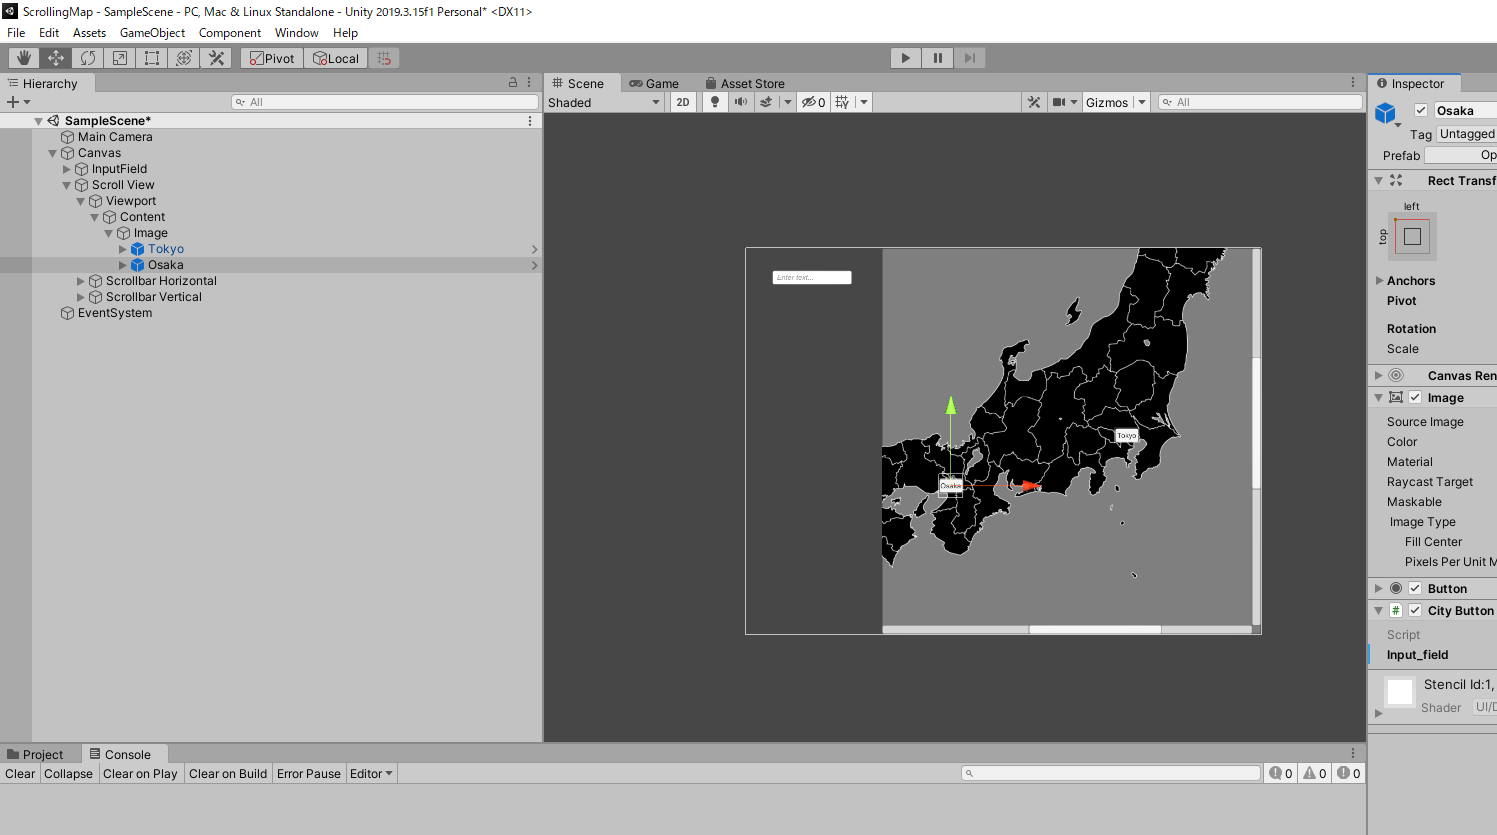Expand InputField in hierarchy
The image size is (1497, 835).
tap(67, 169)
